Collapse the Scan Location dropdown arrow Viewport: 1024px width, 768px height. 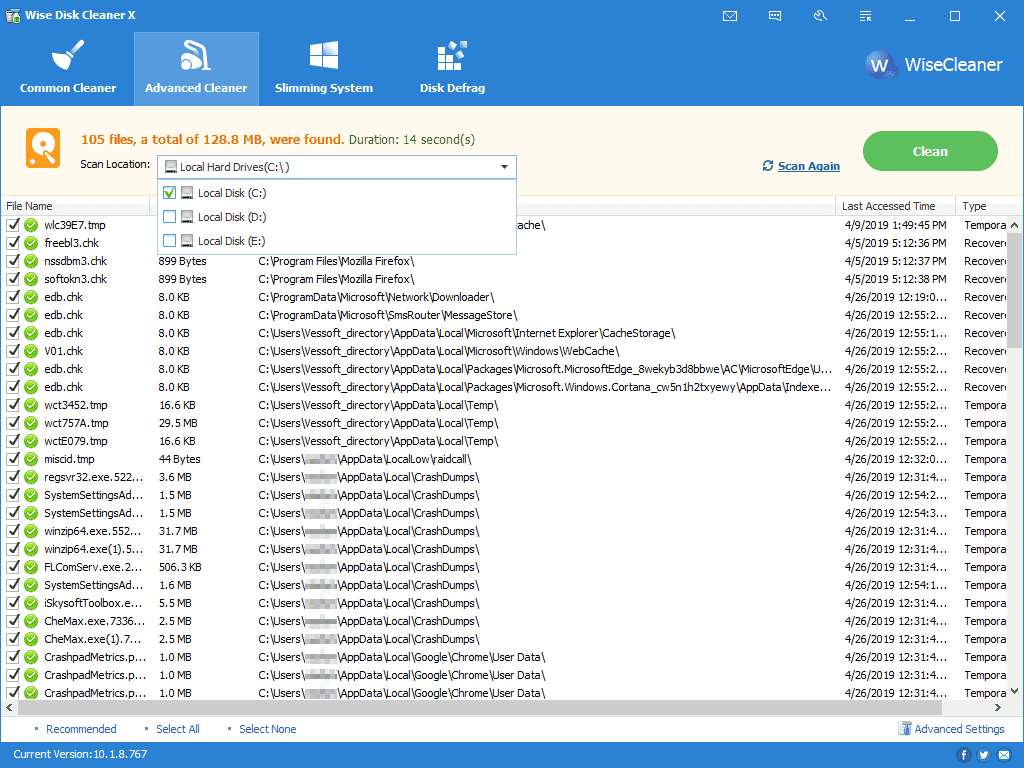tap(504, 167)
